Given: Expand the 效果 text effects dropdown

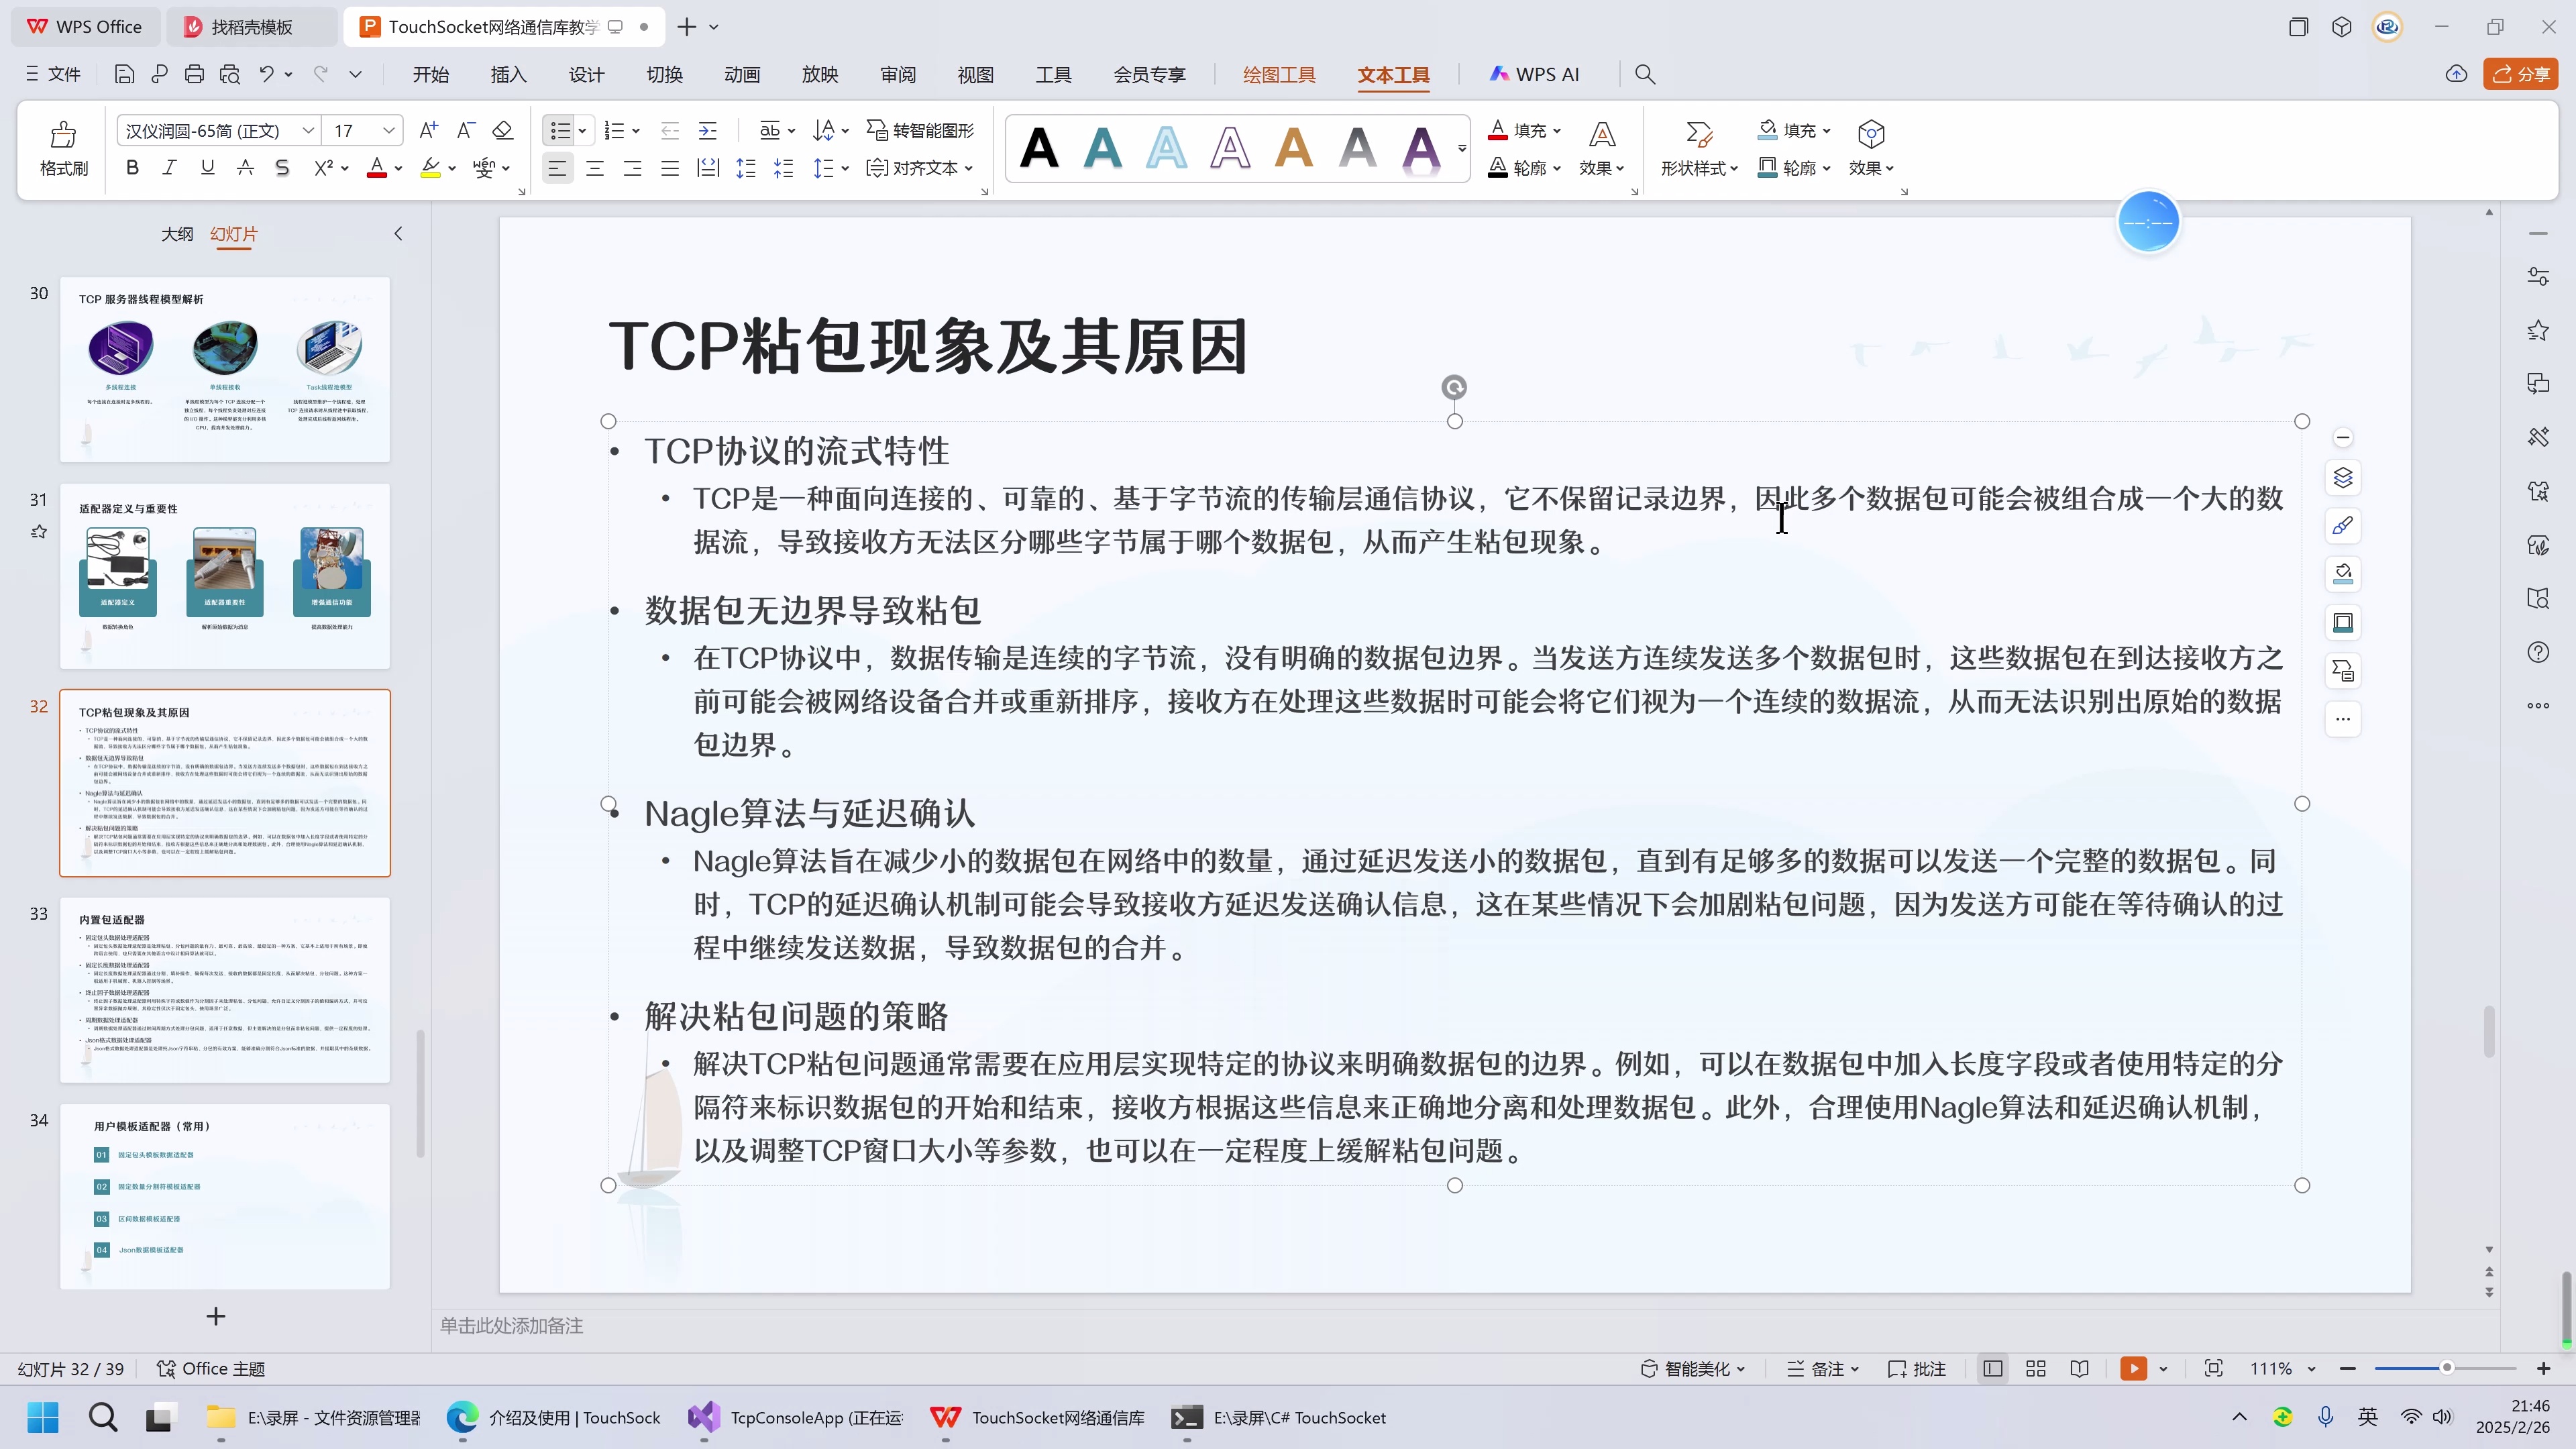Looking at the screenshot, I should point(1600,168).
